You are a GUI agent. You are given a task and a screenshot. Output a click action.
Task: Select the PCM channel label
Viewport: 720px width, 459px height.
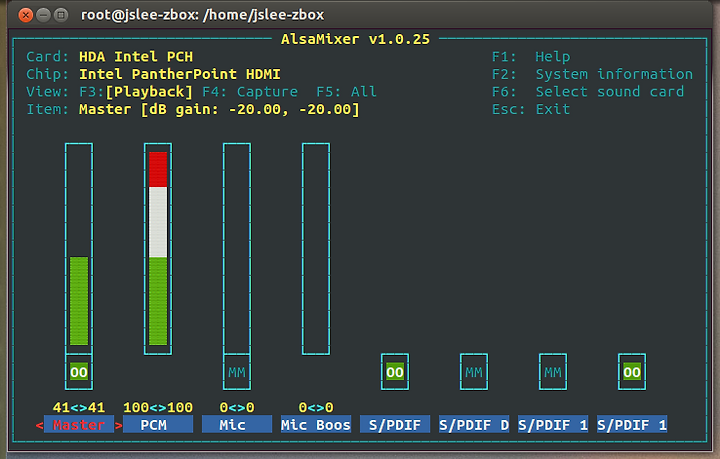click(x=158, y=425)
